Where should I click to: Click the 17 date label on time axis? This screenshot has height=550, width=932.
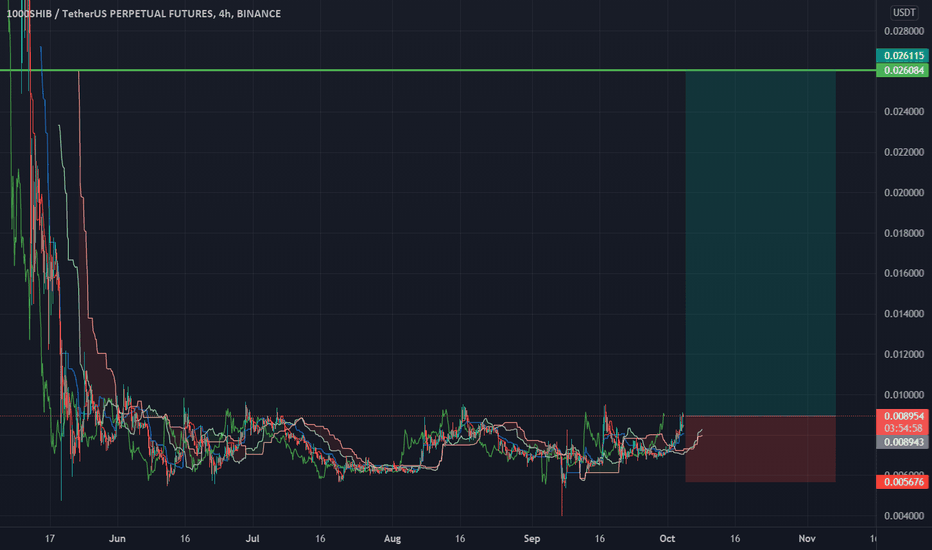tap(50, 538)
